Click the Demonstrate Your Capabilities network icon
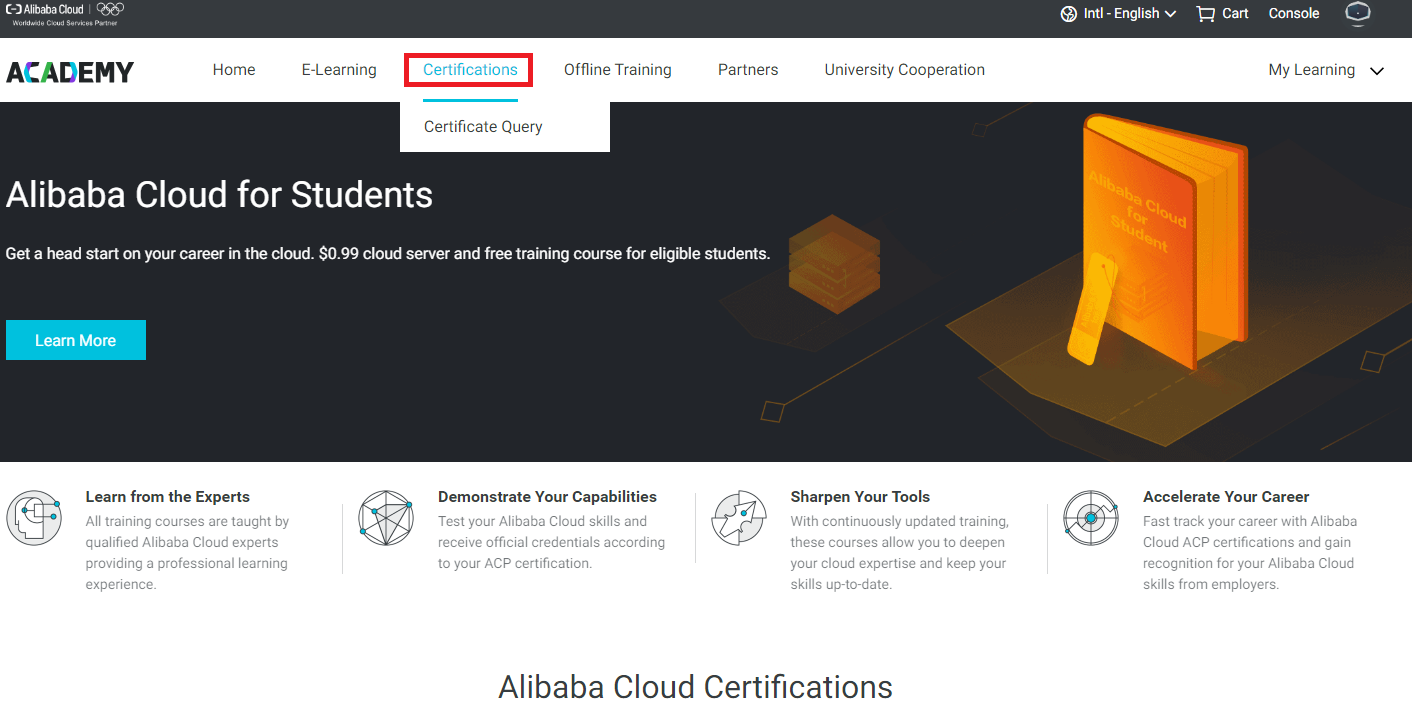 (x=386, y=518)
